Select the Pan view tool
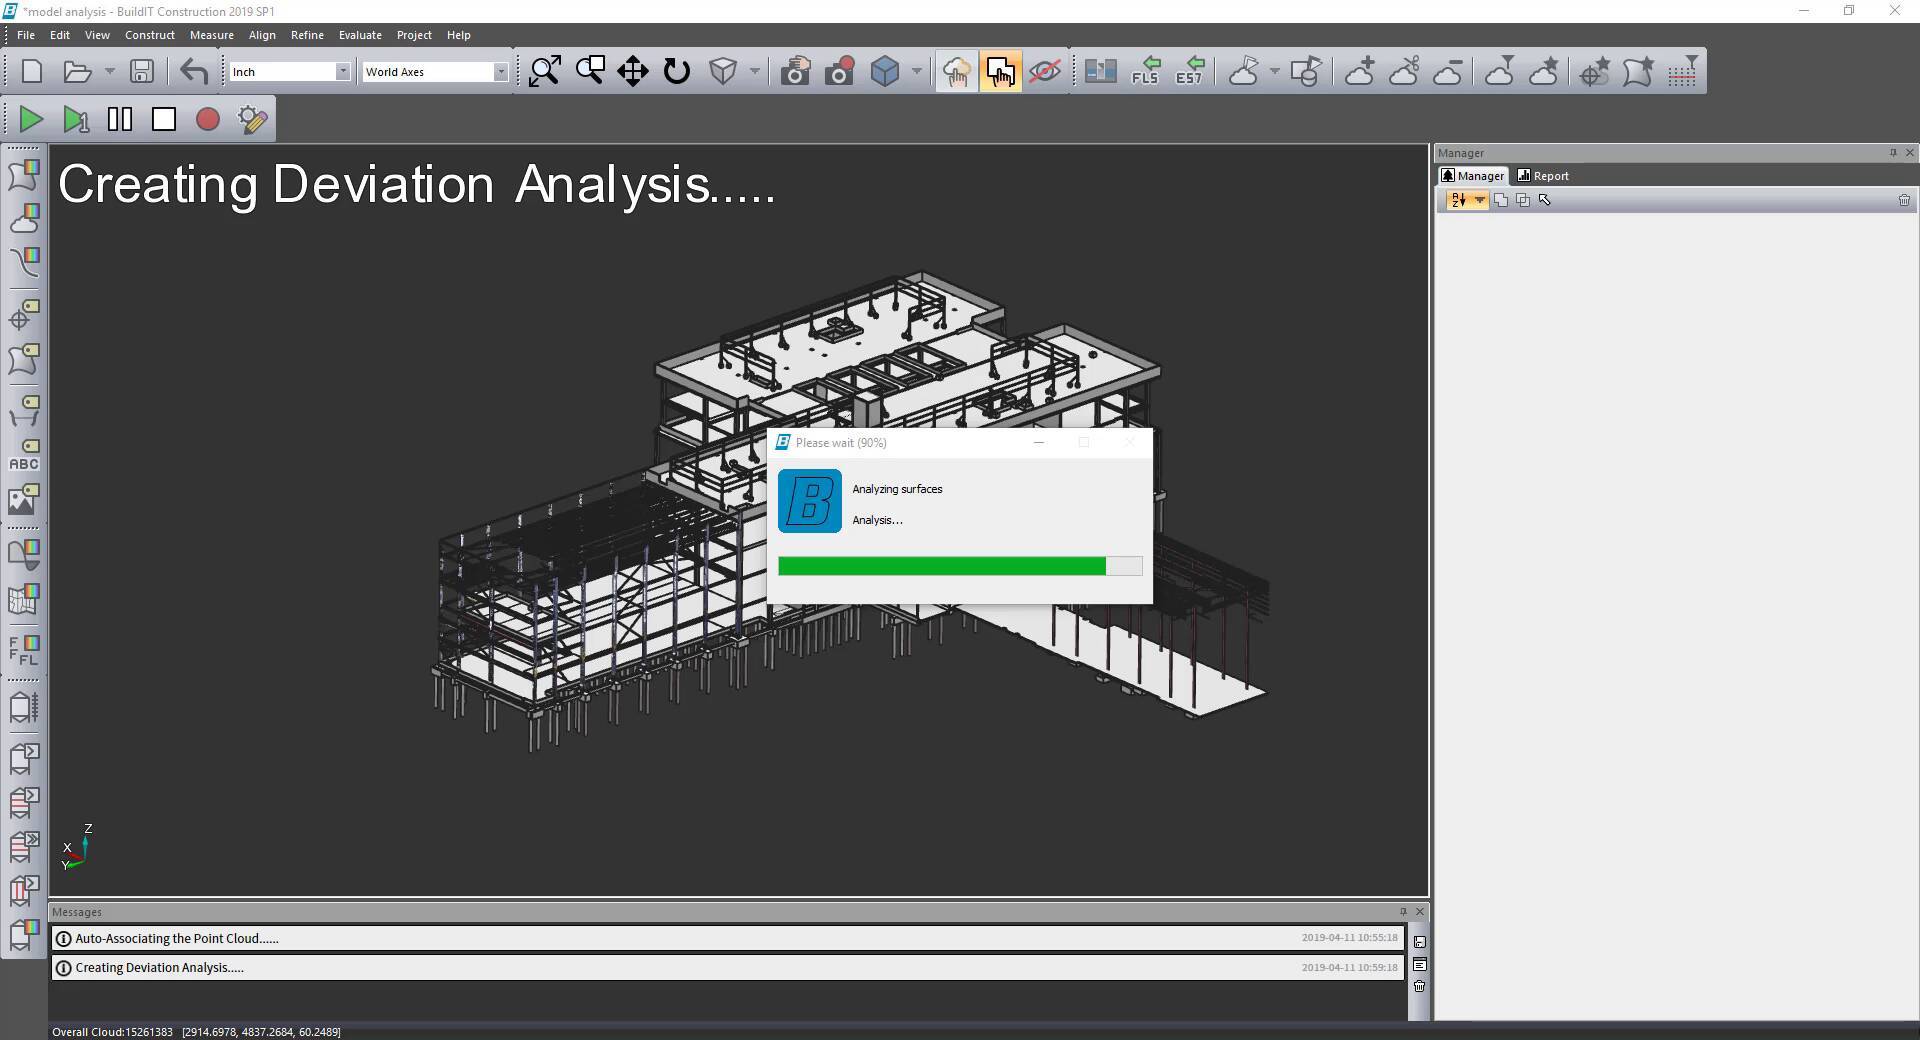Screen dimensions: 1920x1040 click(x=632, y=71)
